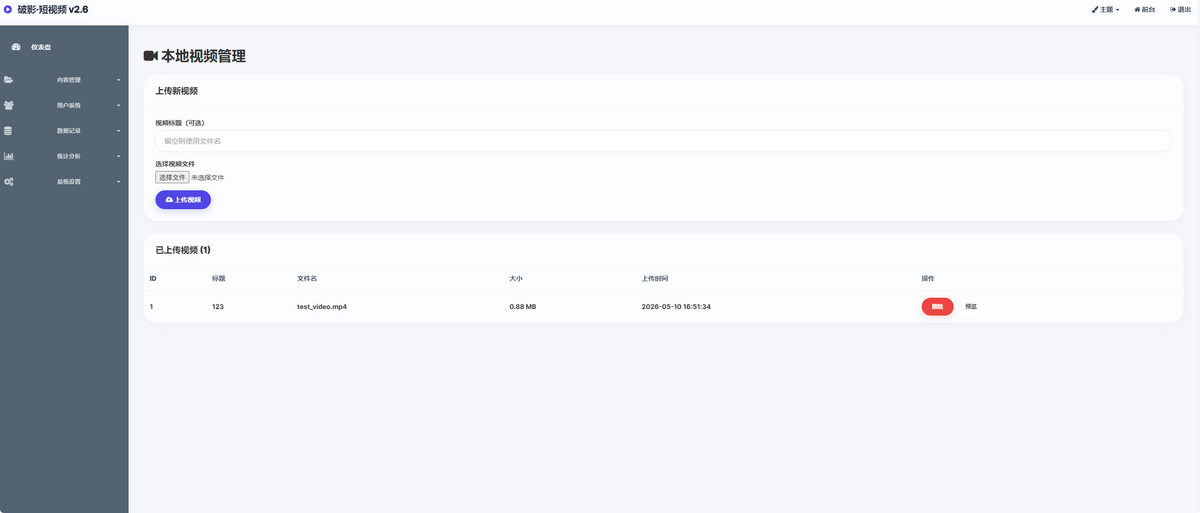Screen dimensions: 1200x513
Task: Click the 上传视频 upload button
Action: click(x=183, y=199)
